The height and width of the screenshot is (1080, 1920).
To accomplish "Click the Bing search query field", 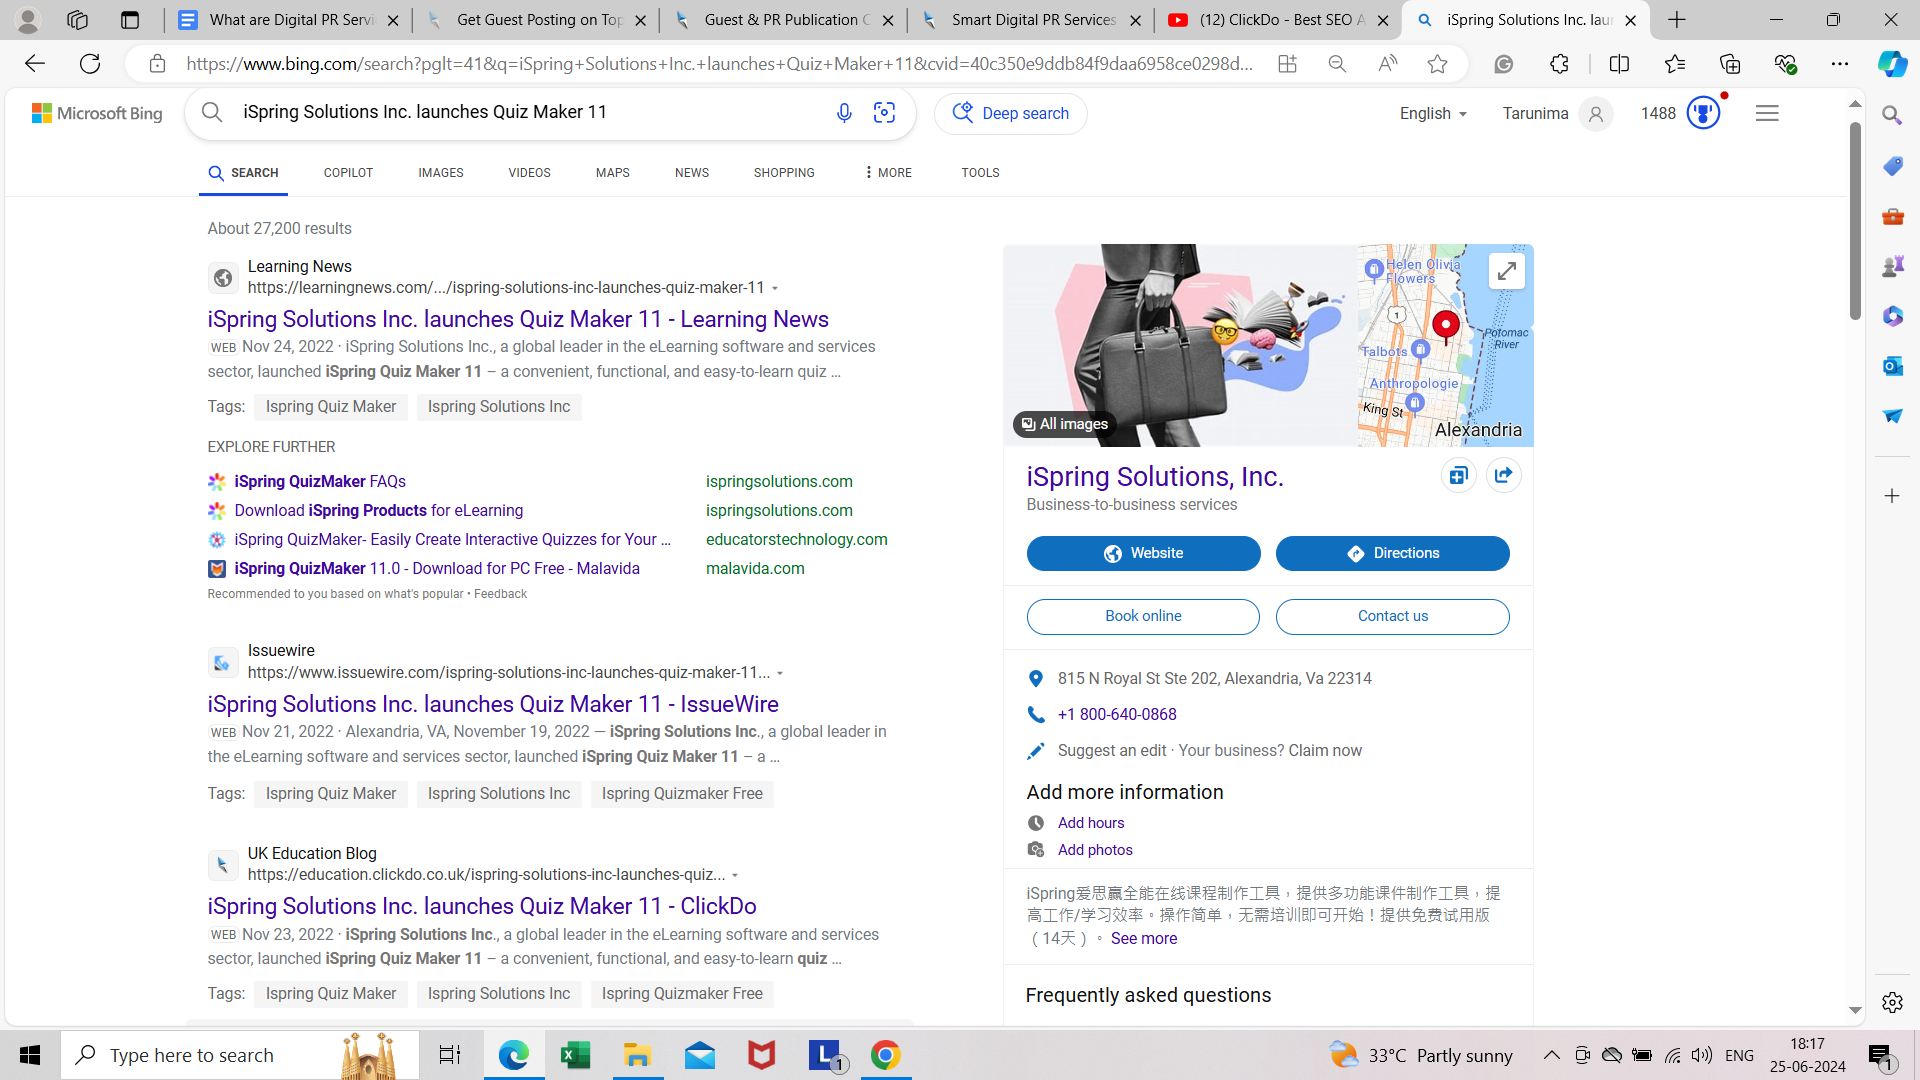I will pyautogui.click(x=530, y=112).
